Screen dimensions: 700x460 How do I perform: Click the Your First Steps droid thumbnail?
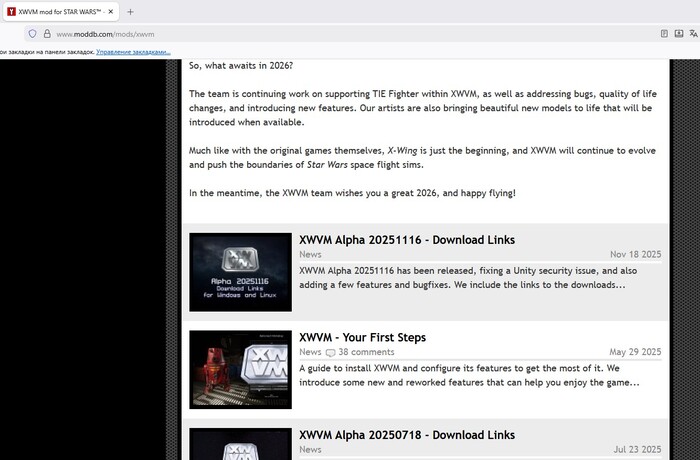[240, 369]
